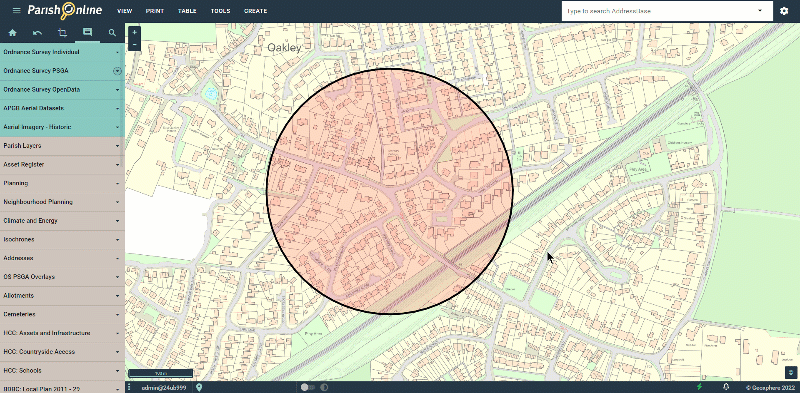Click the home icon in the sidebar toolbar
The width and height of the screenshot is (800, 393).
12,33
